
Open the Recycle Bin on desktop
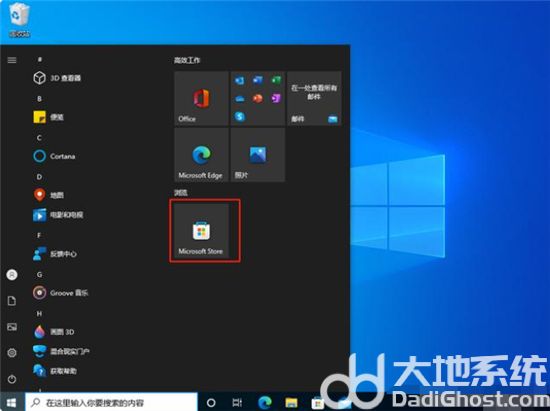point(20,19)
